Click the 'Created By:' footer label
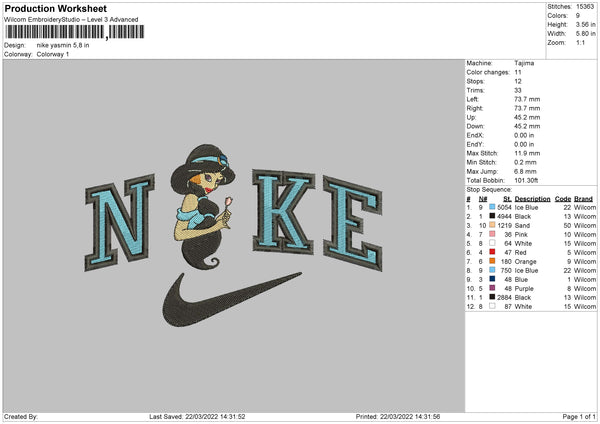Viewport: 600px width, 424px height. coord(21,416)
